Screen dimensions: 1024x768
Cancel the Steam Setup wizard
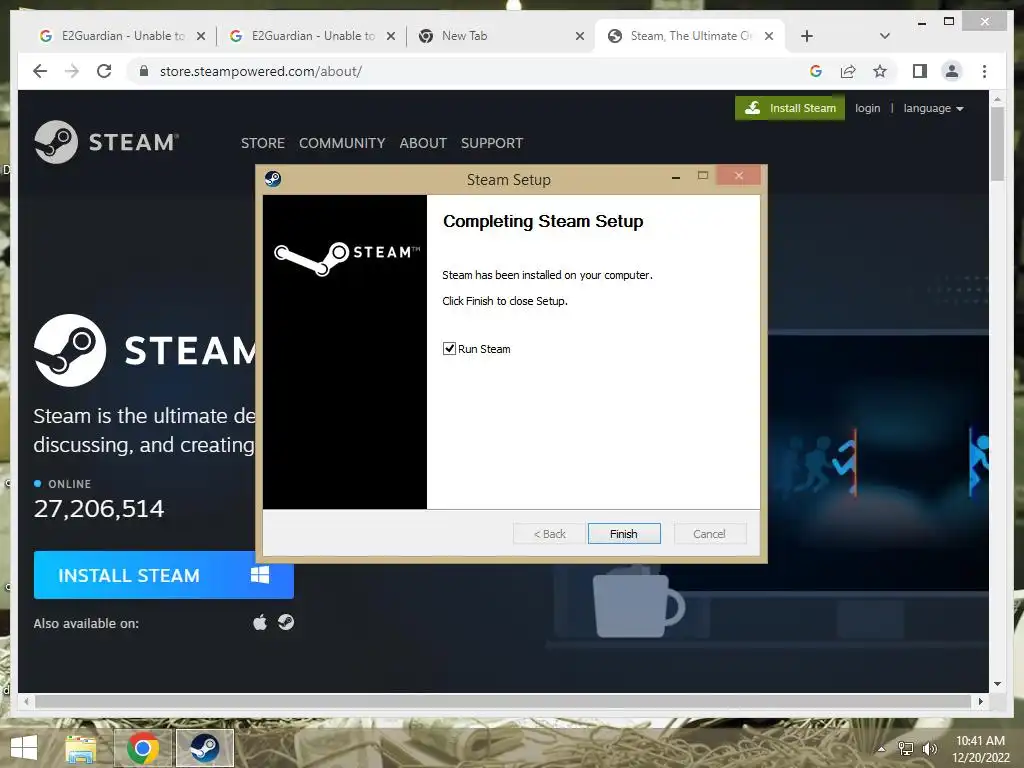[709, 534]
